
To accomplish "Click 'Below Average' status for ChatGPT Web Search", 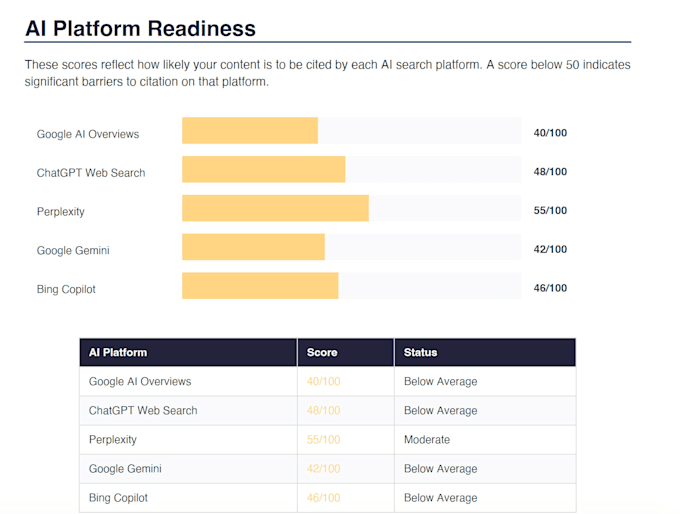I will coord(441,410).
